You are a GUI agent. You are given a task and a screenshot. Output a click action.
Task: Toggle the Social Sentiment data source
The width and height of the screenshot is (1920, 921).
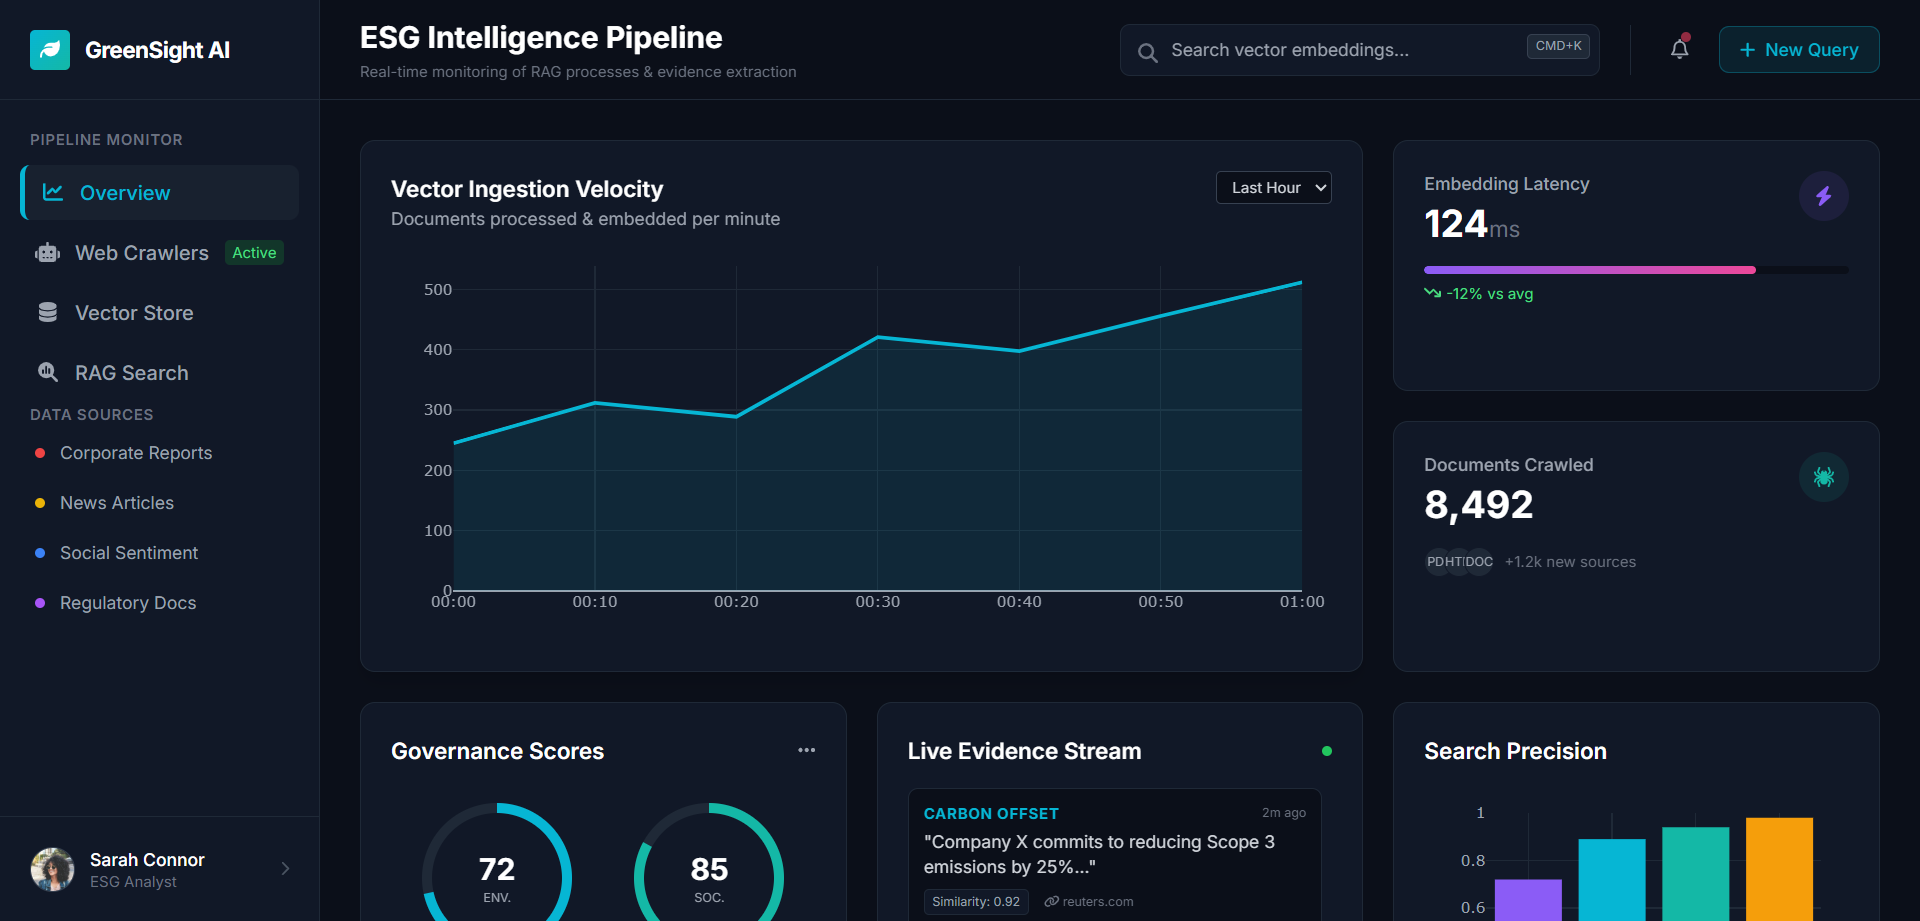click(x=128, y=553)
